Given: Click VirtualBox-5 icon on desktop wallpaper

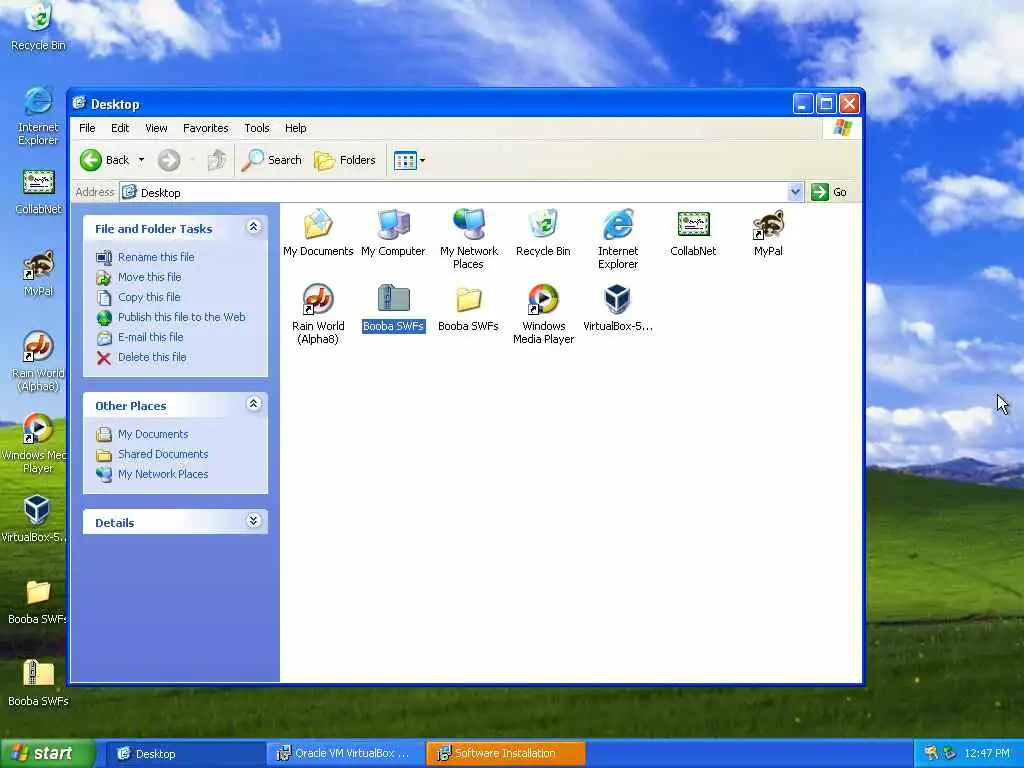Looking at the screenshot, I should pos(37,511).
